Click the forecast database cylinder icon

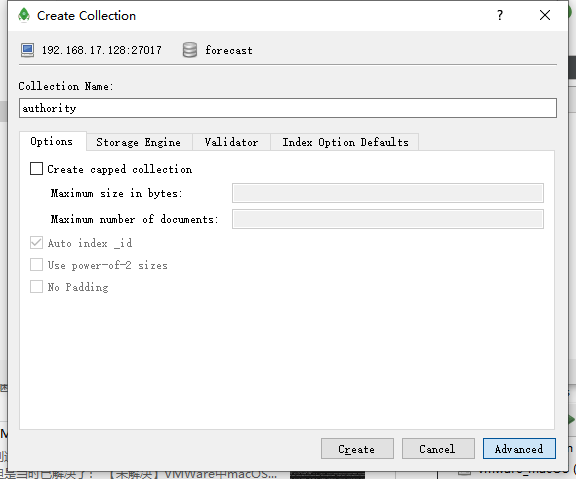tap(190, 50)
